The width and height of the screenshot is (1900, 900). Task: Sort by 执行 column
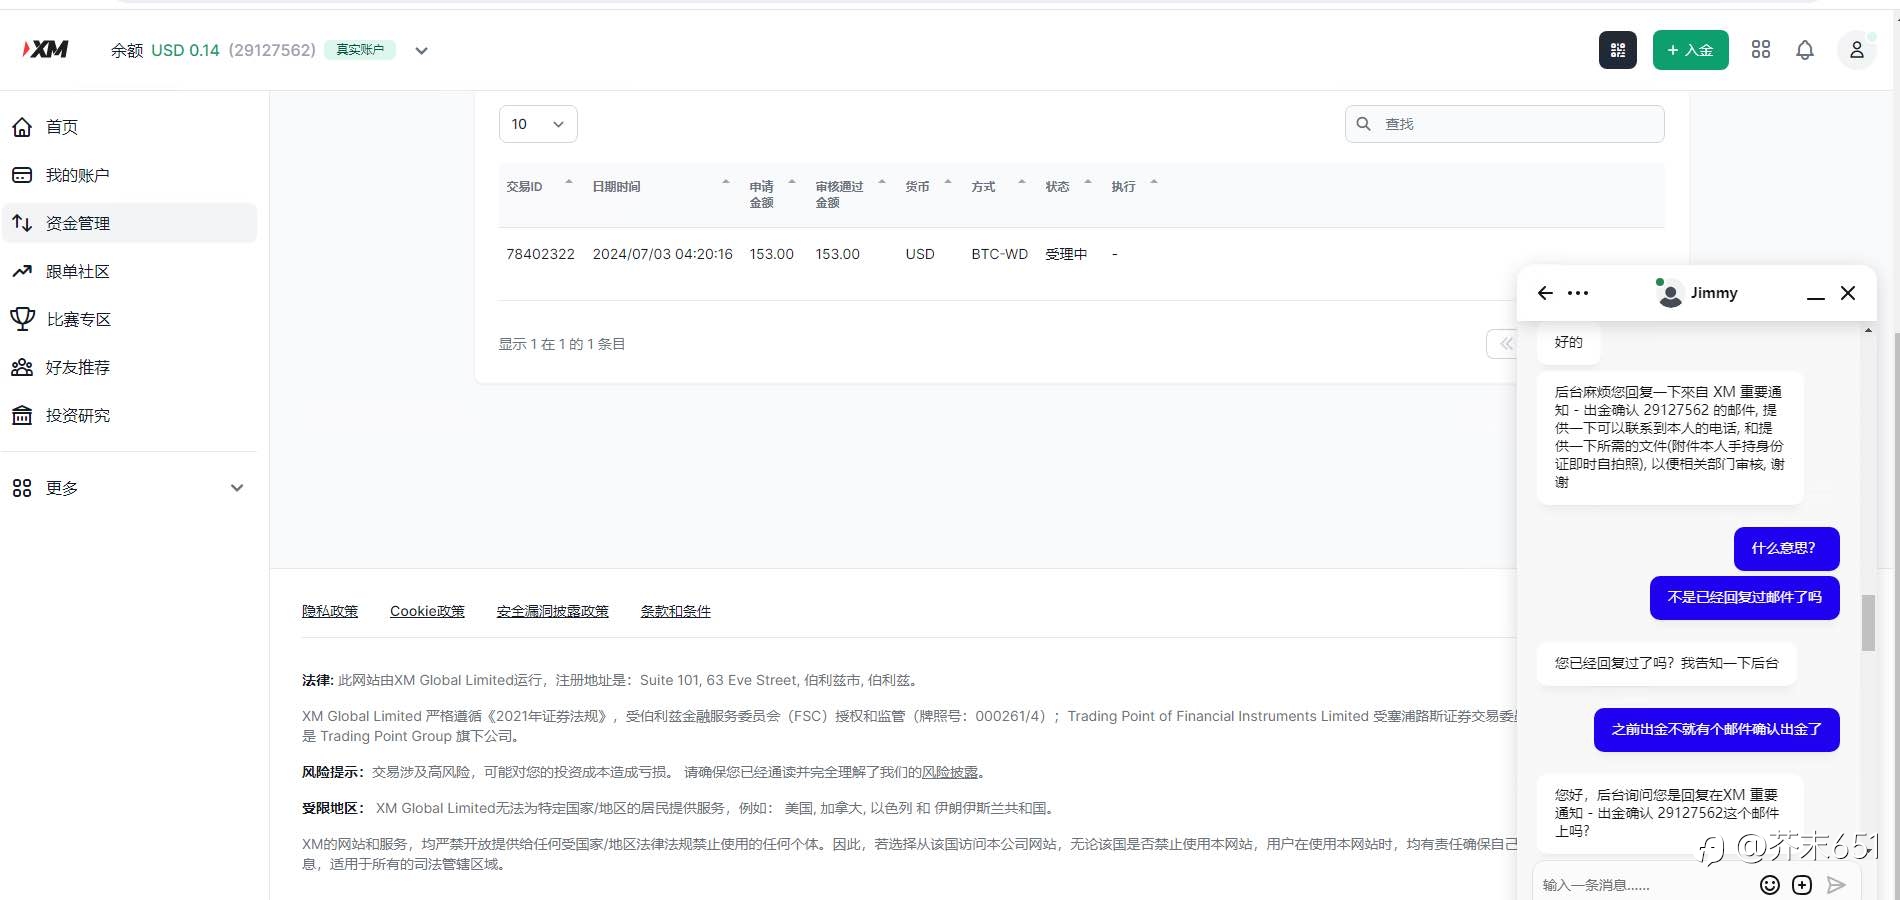[1134, 187]
